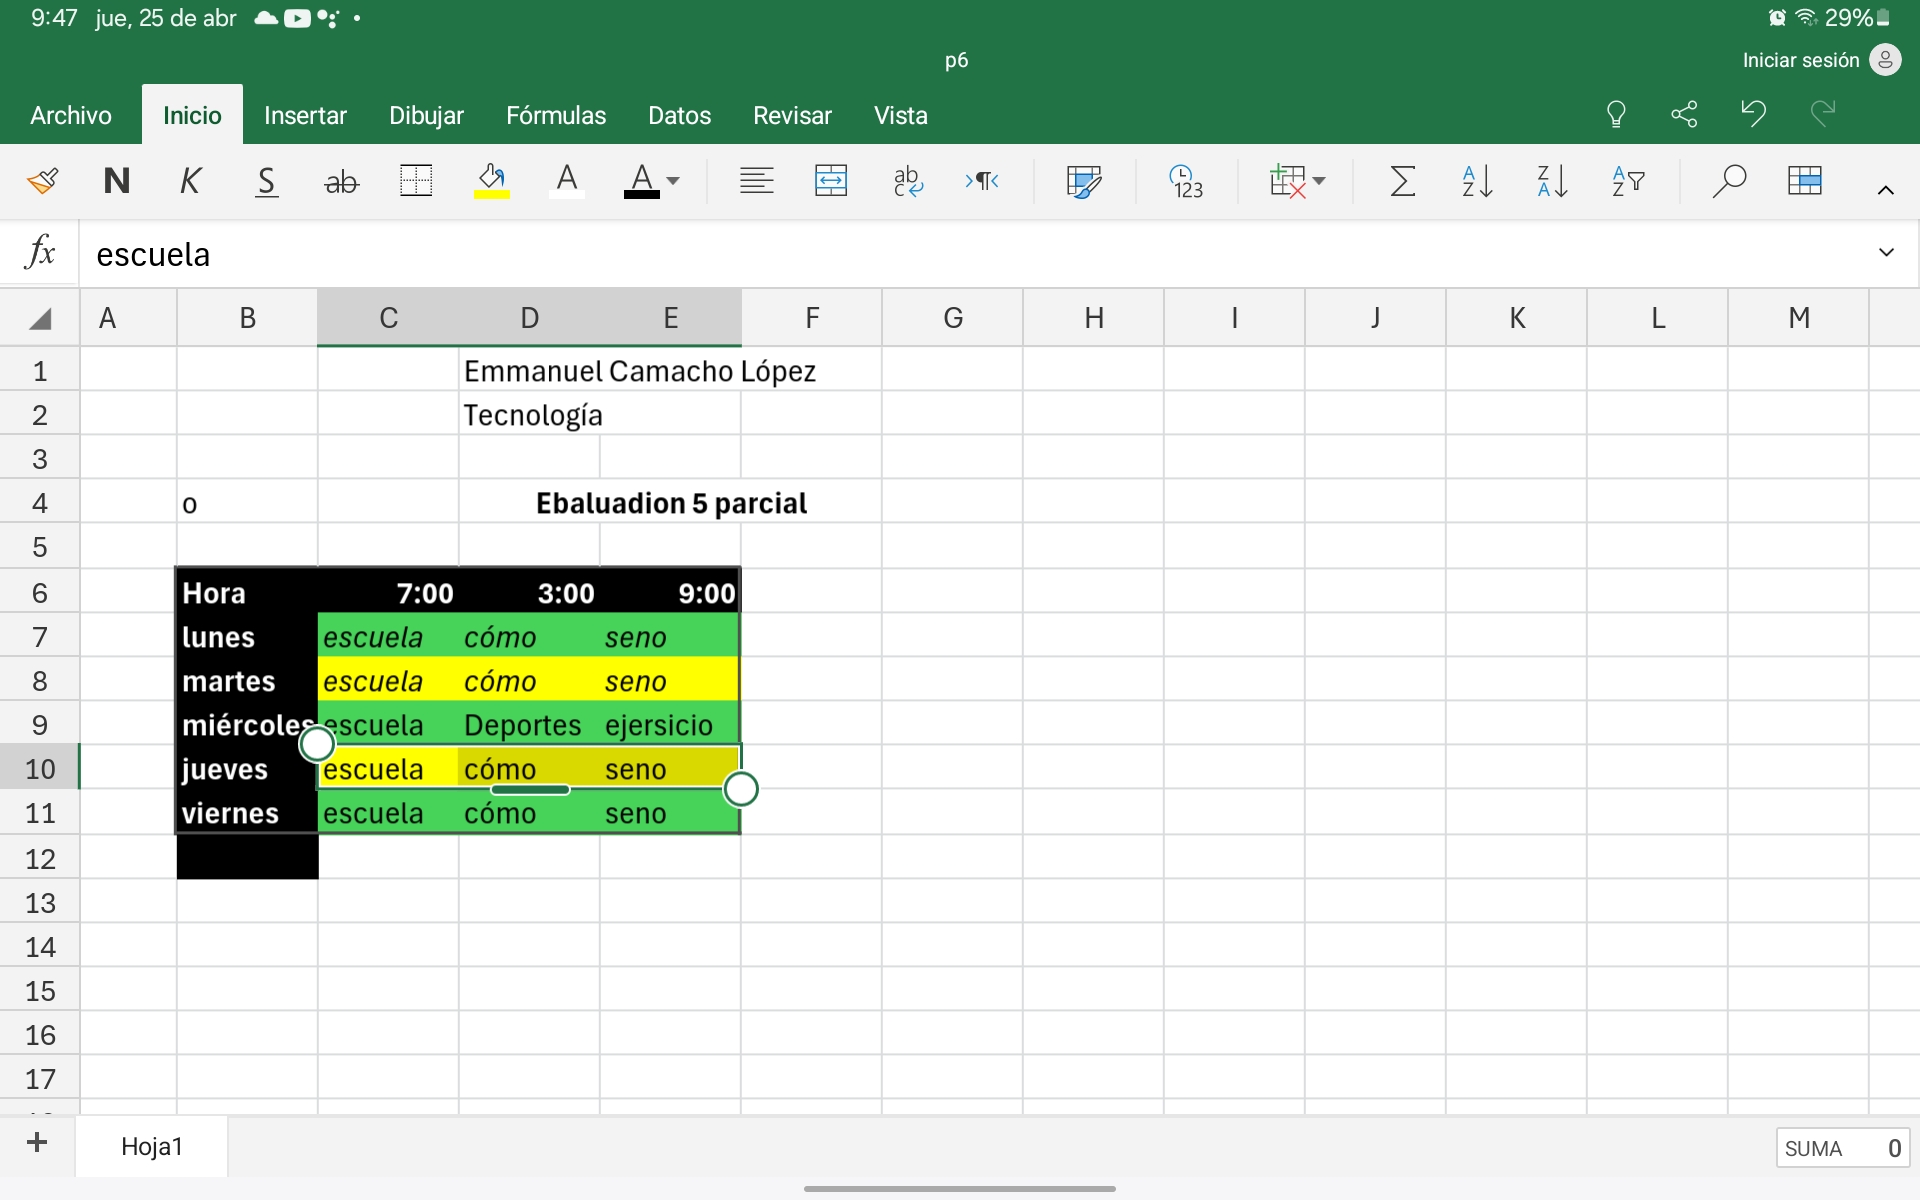
Task: Open the search magnifier tool
Action: pyautogui.click(x=1728, y=181)
